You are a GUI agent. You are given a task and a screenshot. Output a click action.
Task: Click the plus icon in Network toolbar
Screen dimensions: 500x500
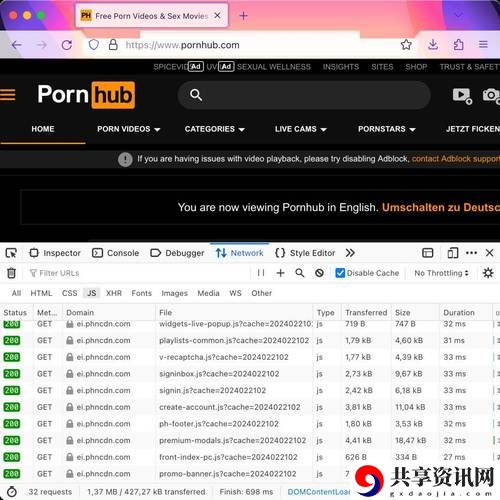(280, 273)
